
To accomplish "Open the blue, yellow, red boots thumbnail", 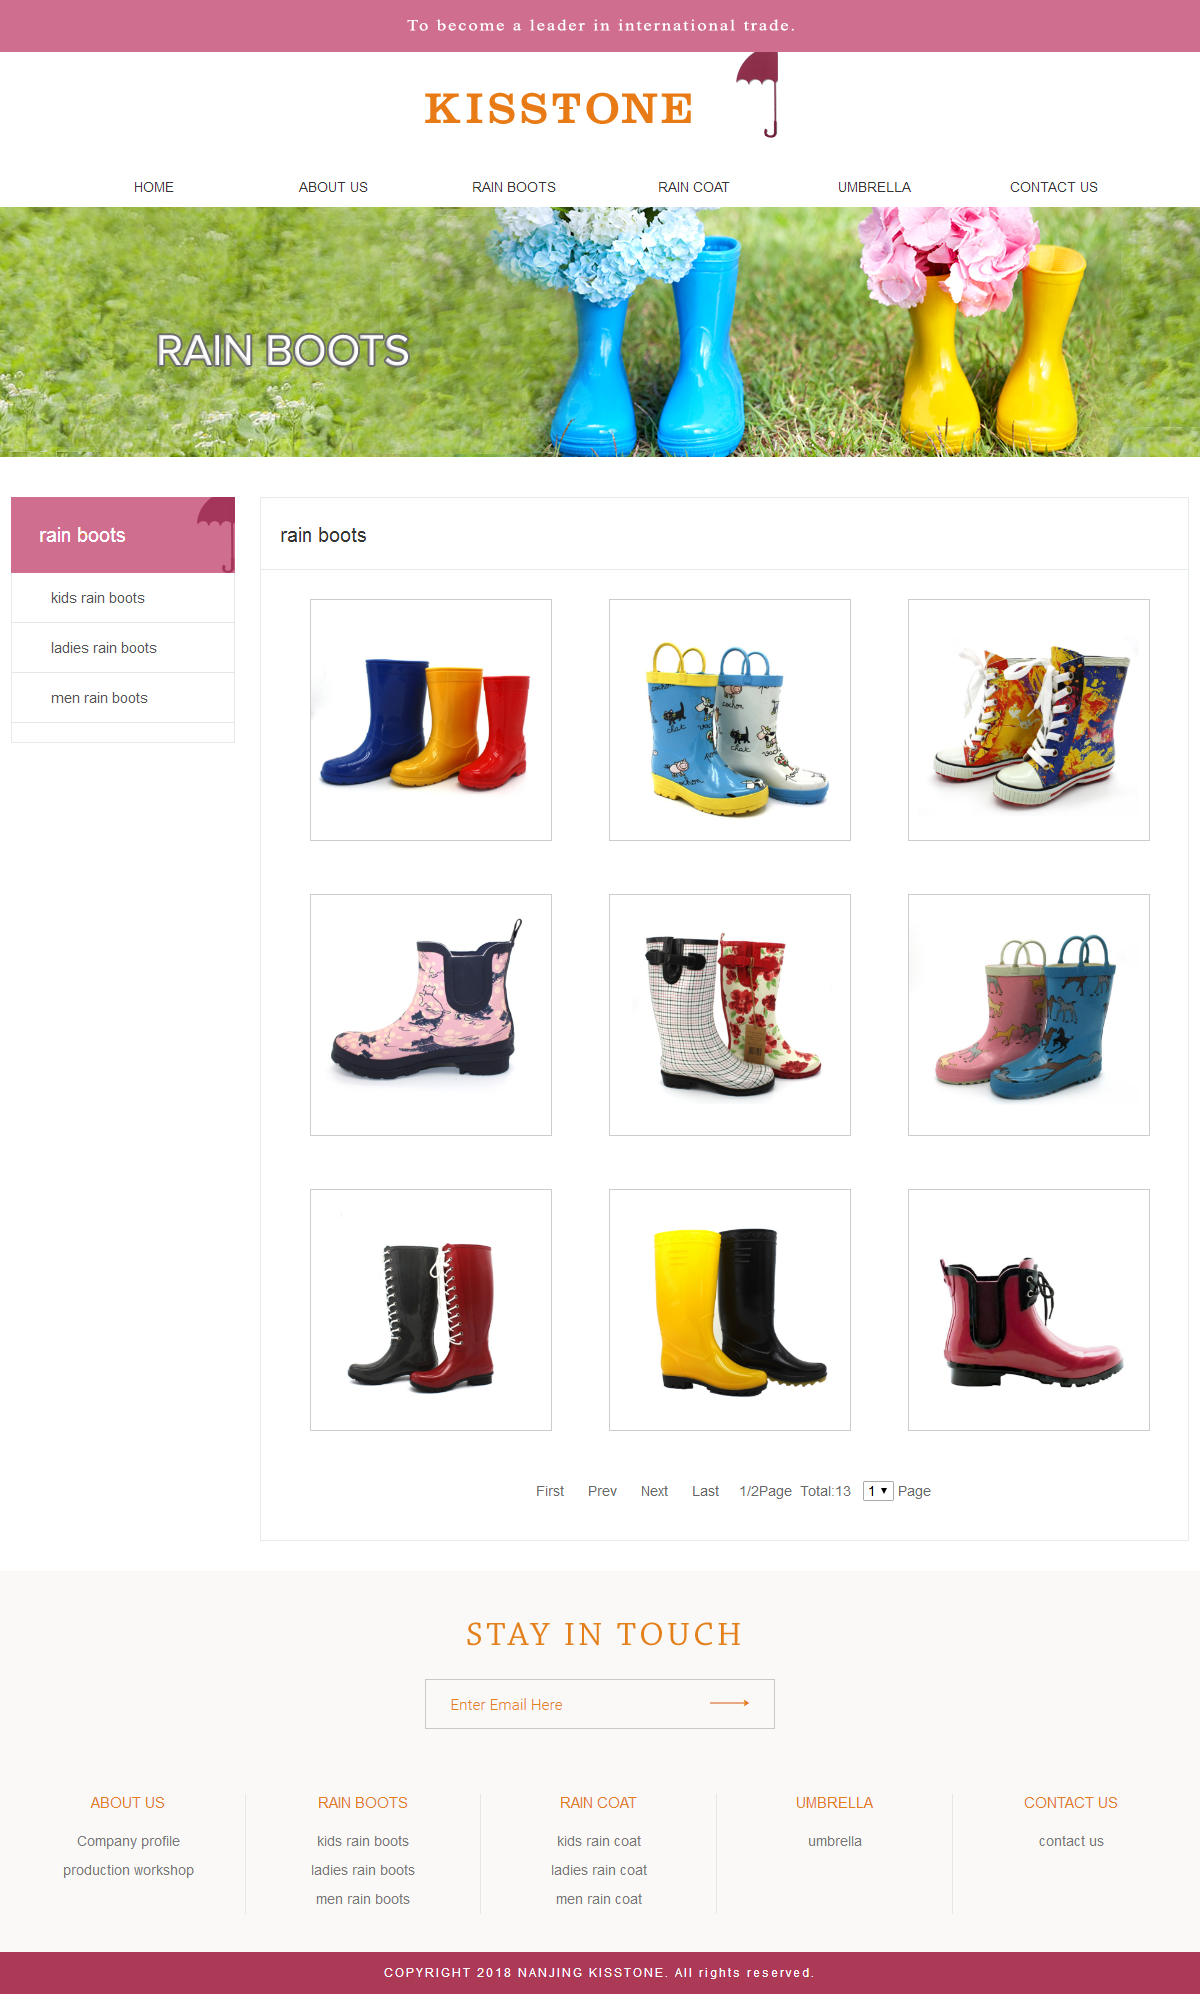I will pyautogui.click(x=431, y=720).
